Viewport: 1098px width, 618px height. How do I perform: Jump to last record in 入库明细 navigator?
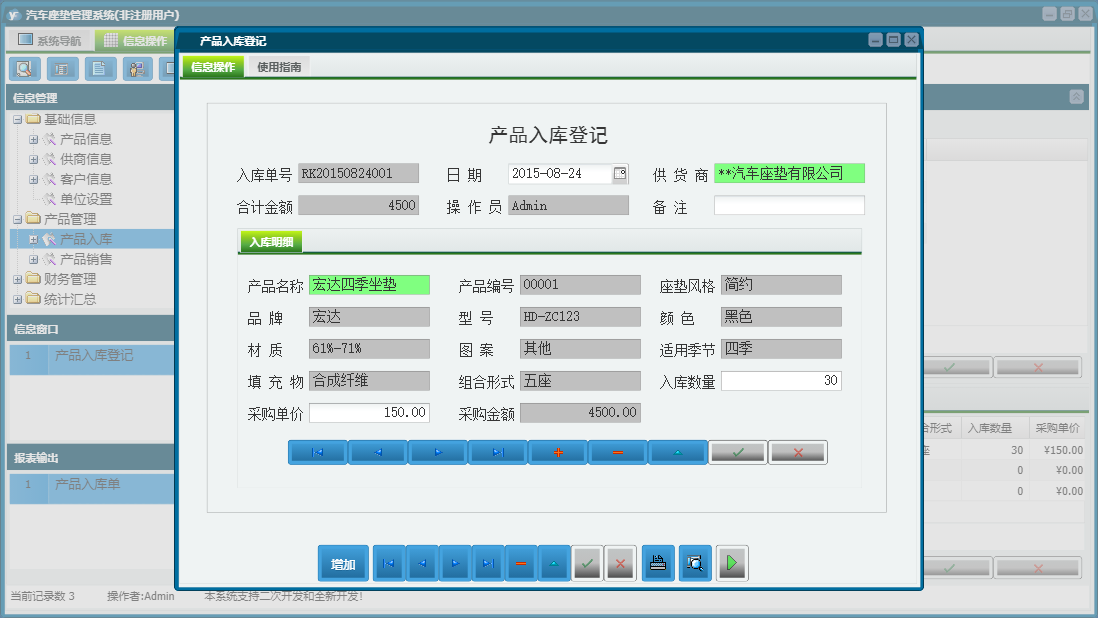(498, 453)
